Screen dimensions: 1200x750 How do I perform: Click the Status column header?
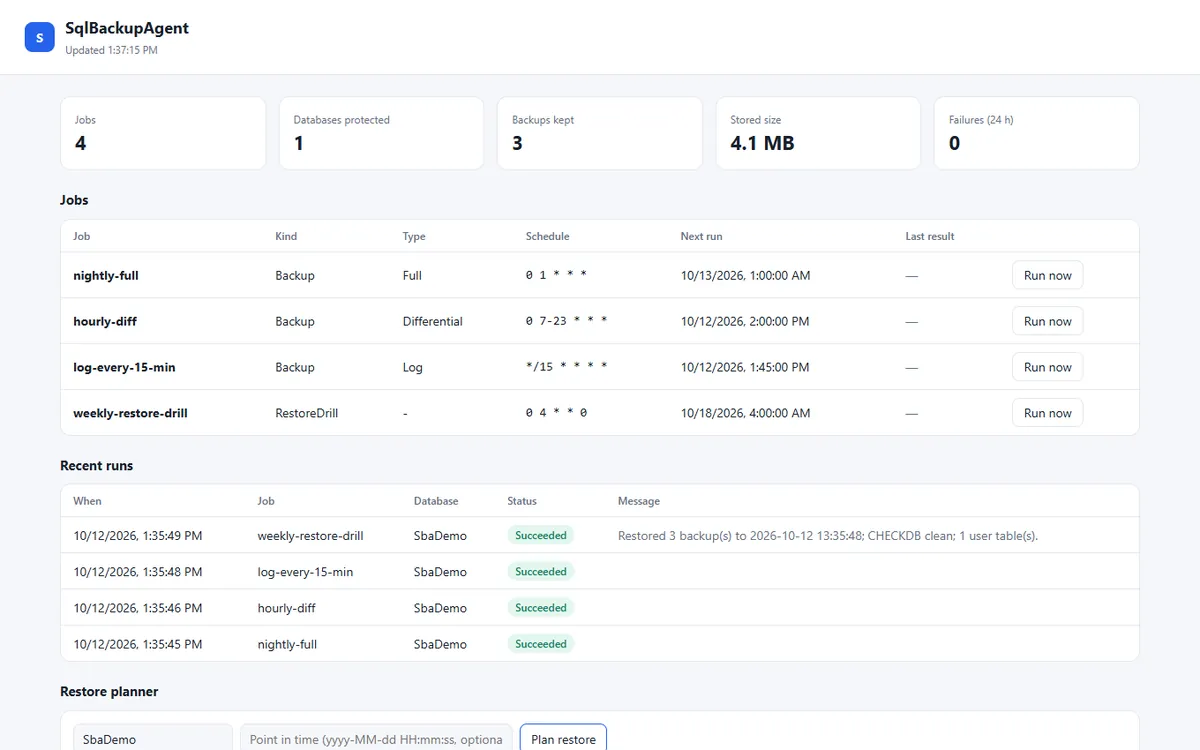(x=522, y=501)
